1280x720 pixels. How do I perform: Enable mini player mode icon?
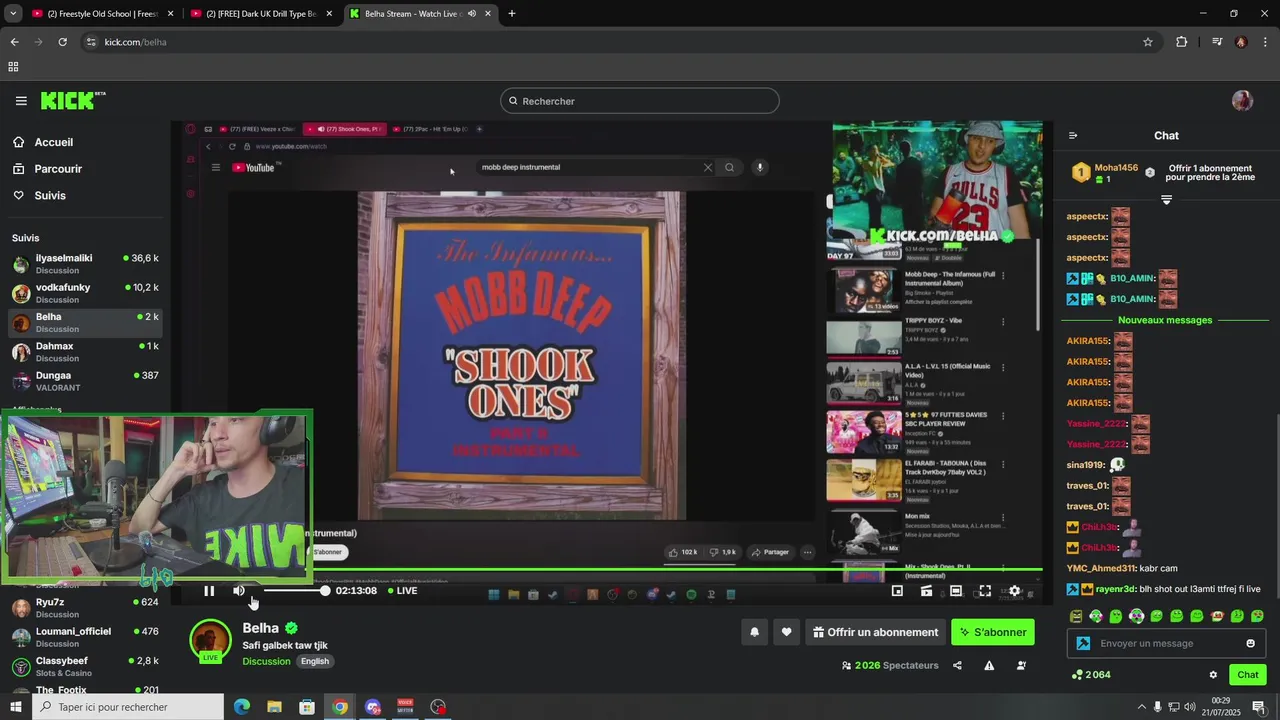897,591
